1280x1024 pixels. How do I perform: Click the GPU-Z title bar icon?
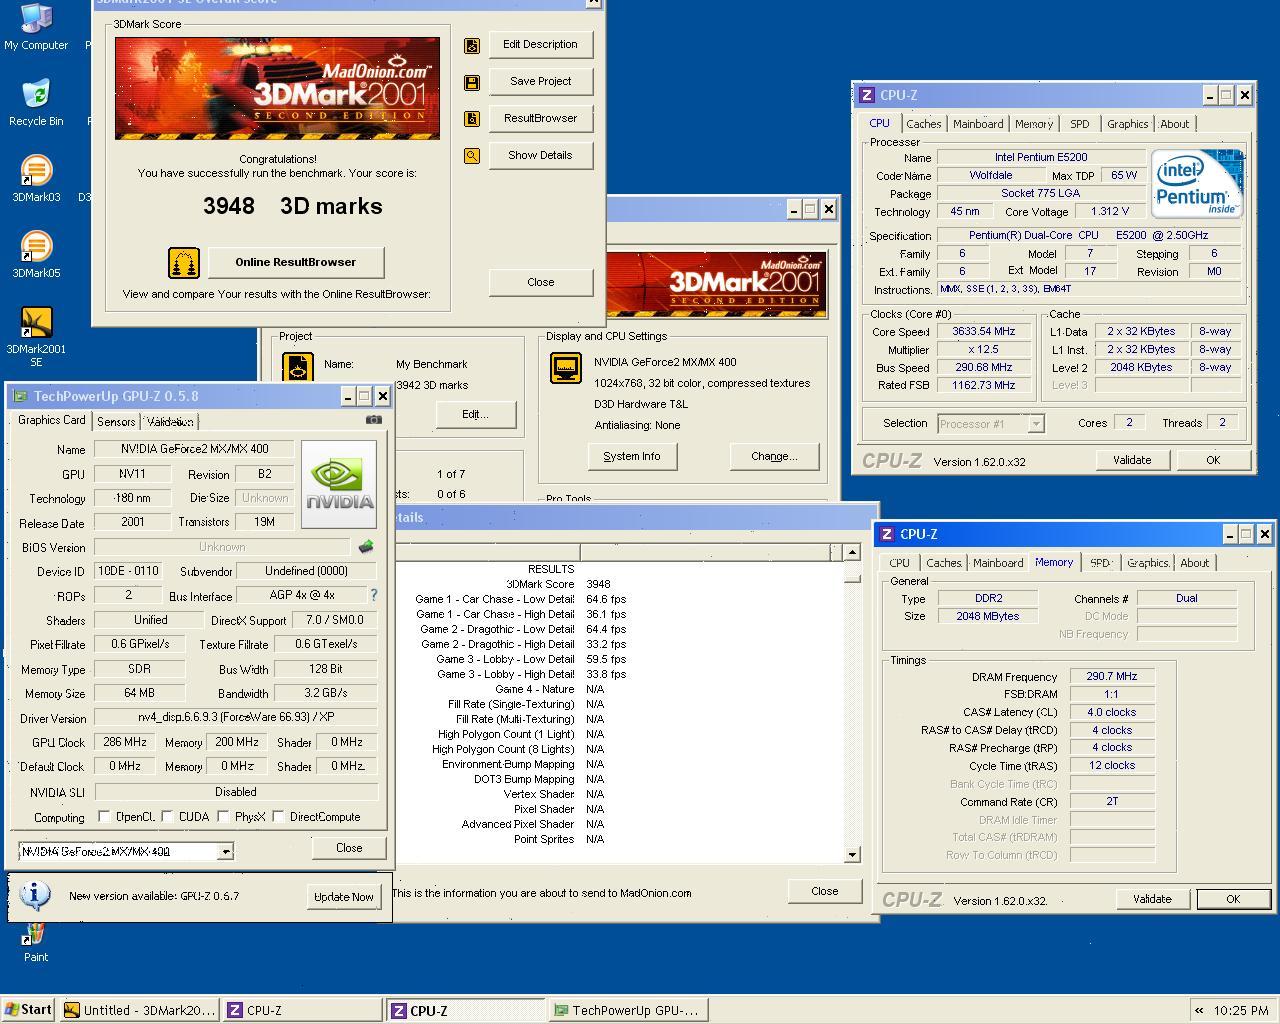20,397
